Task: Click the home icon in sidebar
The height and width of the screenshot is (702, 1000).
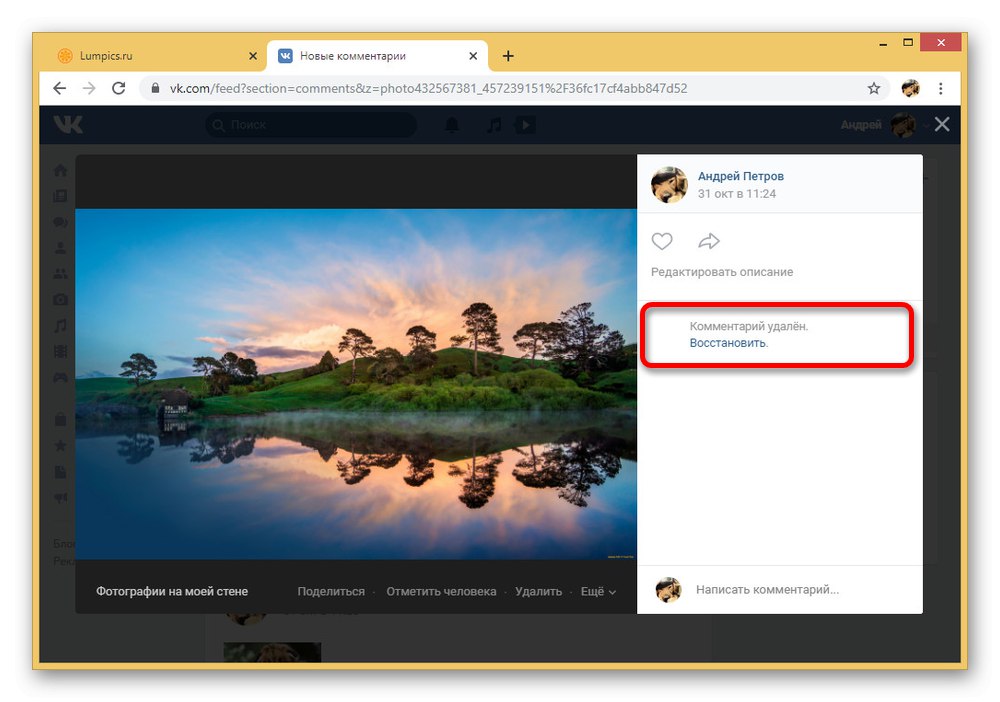Action: click(x=61, y=170)
